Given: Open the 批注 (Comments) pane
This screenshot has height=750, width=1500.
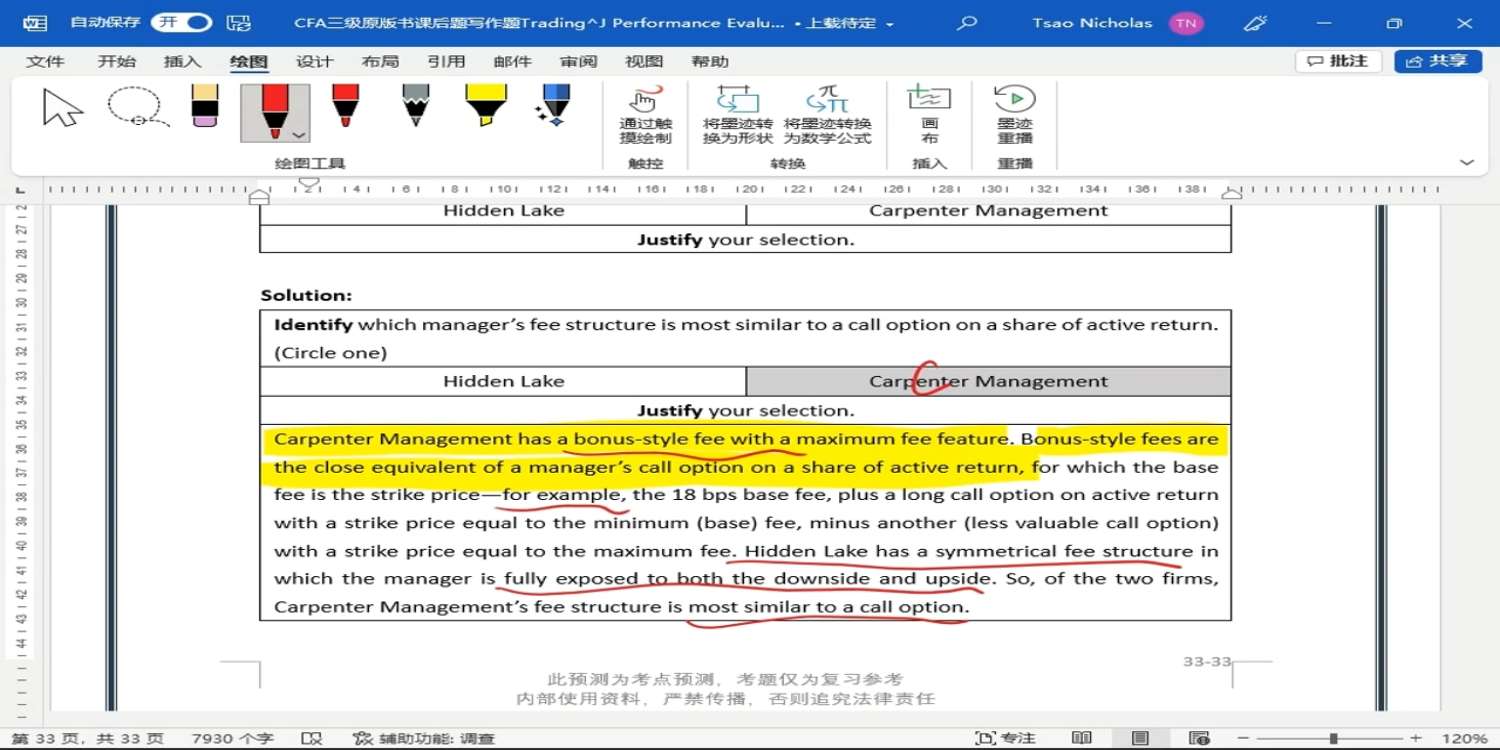Looking at the screenshot, I should pos(1338,62).
